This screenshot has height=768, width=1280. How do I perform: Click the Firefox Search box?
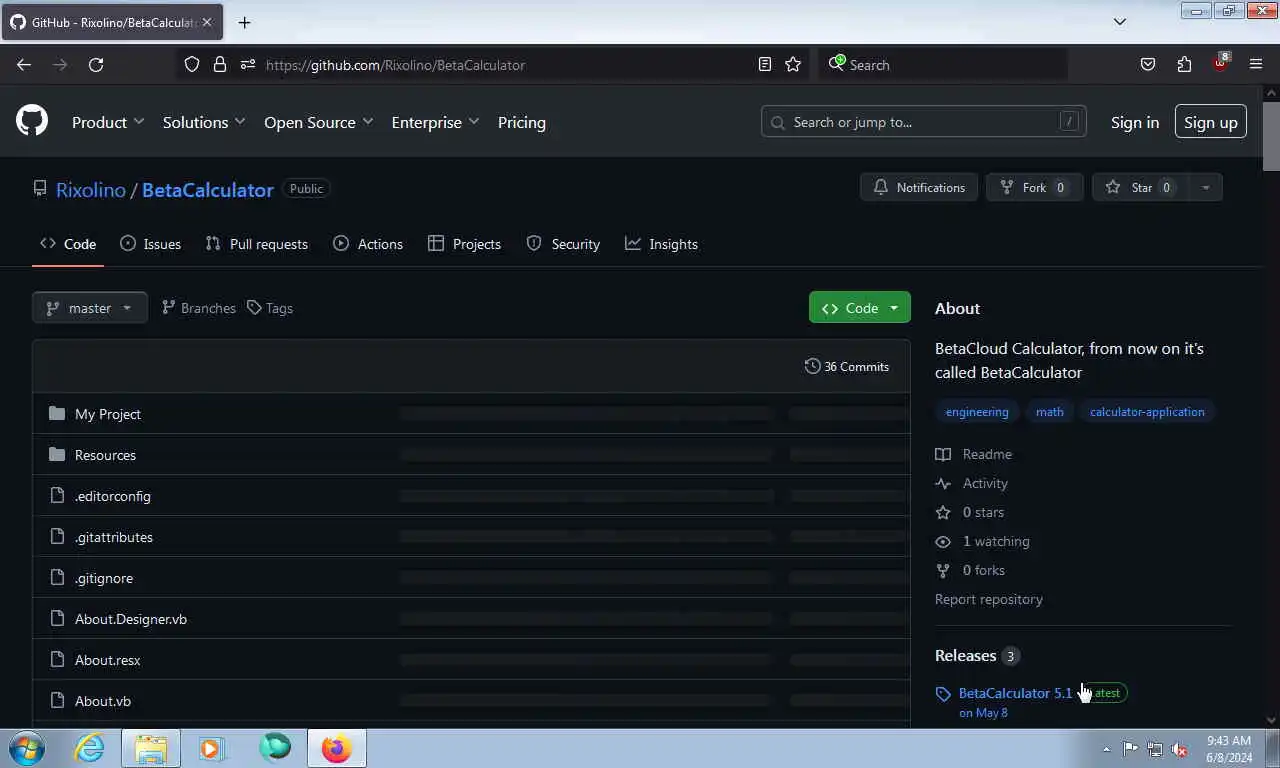pyautogui.click(x=943, y=64)
